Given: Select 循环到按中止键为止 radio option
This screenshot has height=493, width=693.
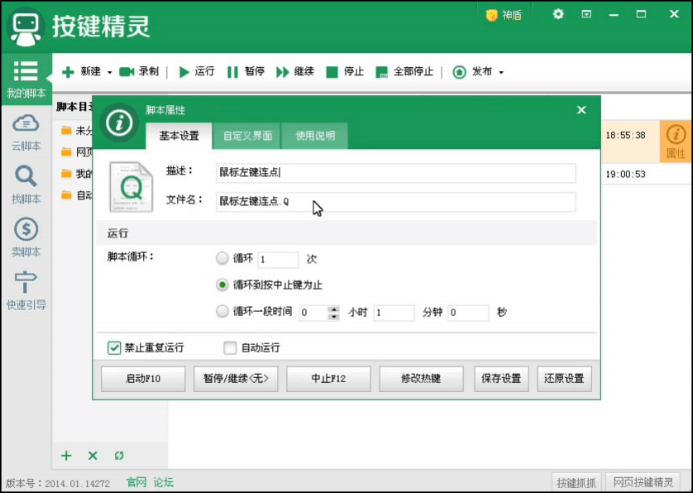Looking at the screenshot, I should tap(222, 285).
